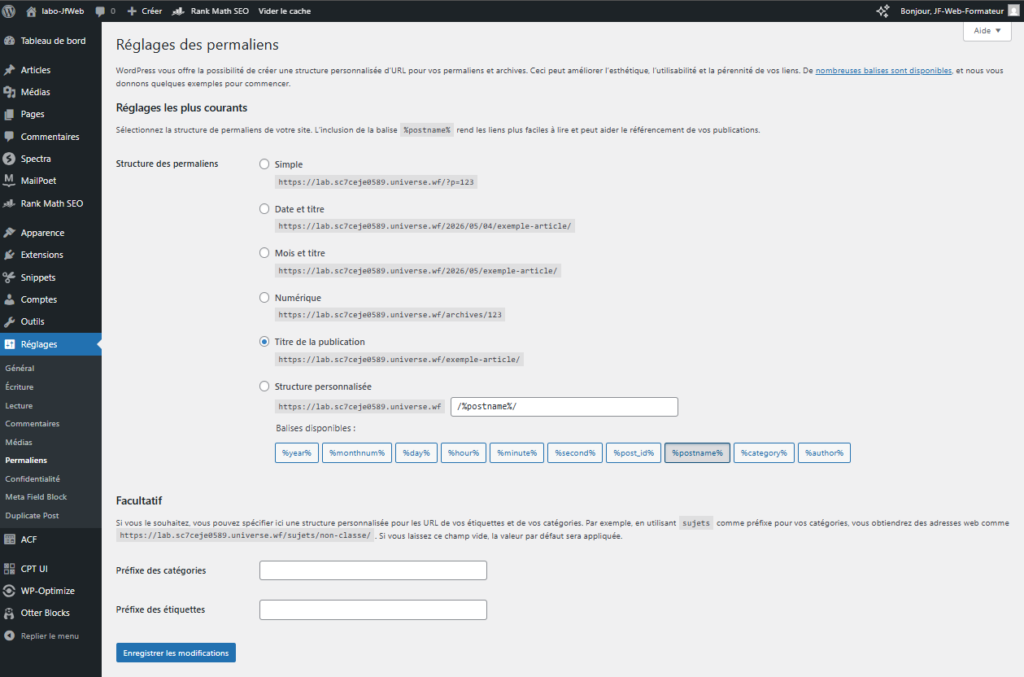Select the Date et titre radio button

coord(264,209)
